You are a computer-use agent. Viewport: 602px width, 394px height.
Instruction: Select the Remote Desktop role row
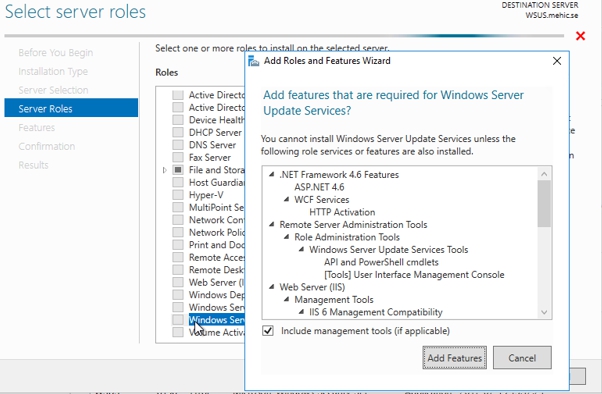coord(217,270)
